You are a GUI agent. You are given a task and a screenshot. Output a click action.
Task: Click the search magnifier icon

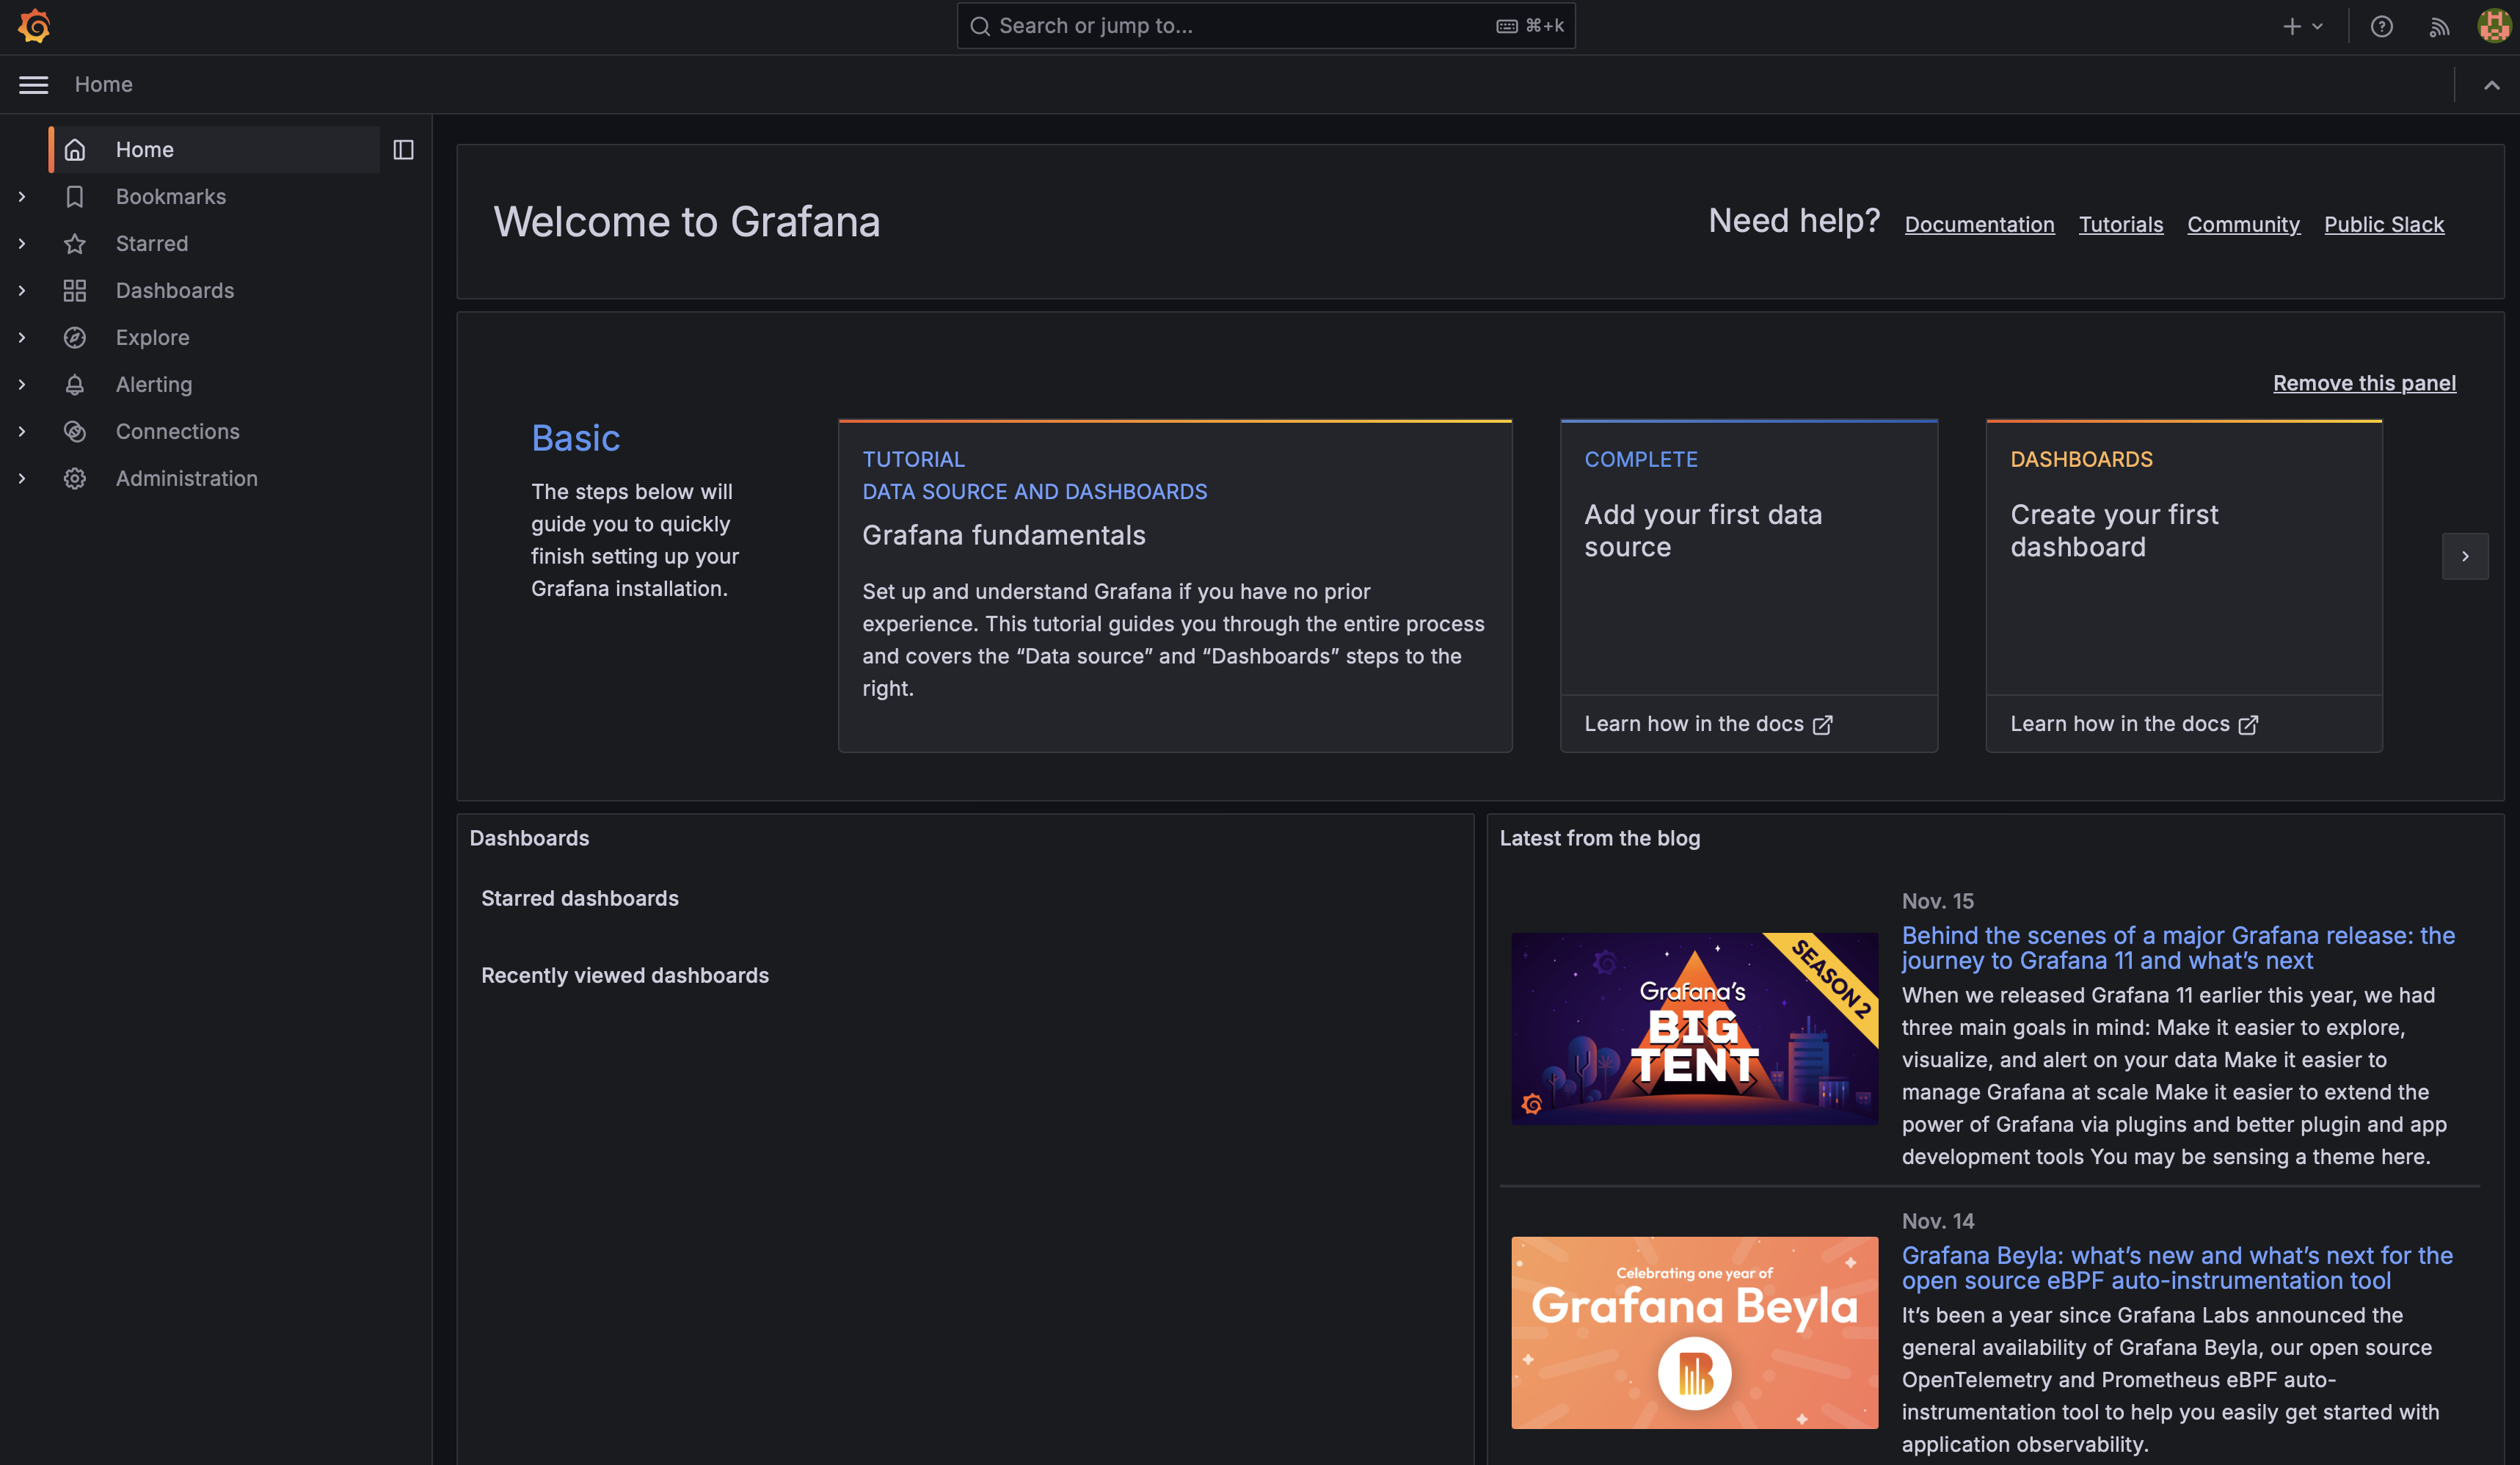(x=980, y=26)
